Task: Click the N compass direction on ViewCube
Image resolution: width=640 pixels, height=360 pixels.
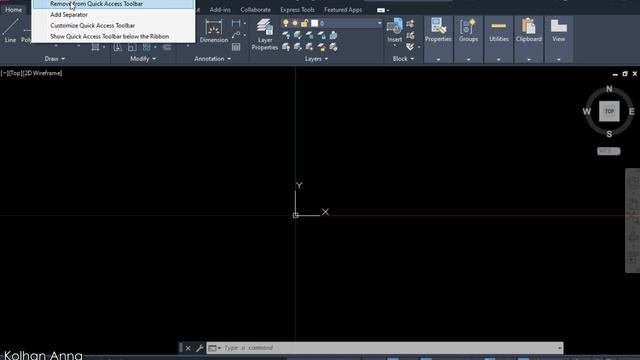Action: (x=609, y=89)
